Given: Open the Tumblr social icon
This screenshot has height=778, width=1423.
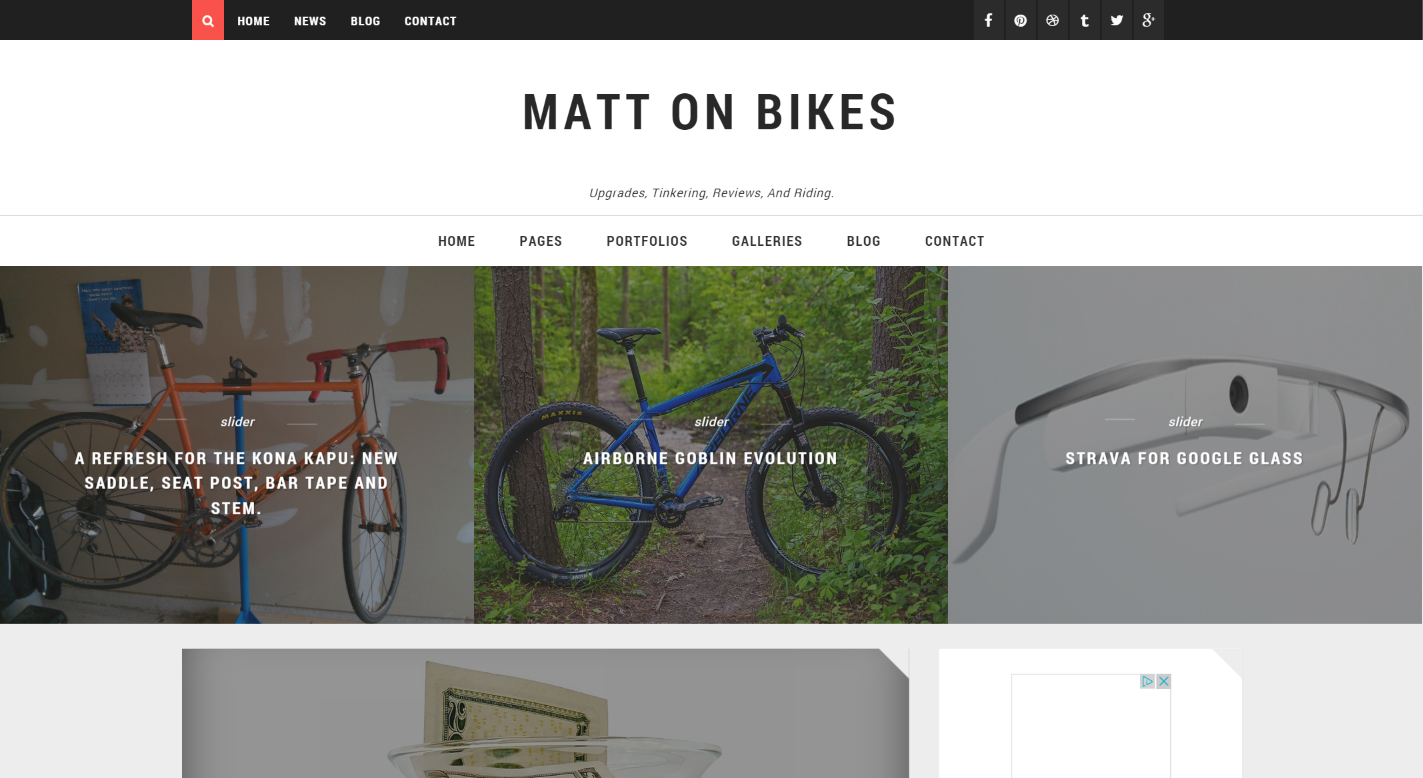Looking at the screenshot, I should (x=1084, y=20).
